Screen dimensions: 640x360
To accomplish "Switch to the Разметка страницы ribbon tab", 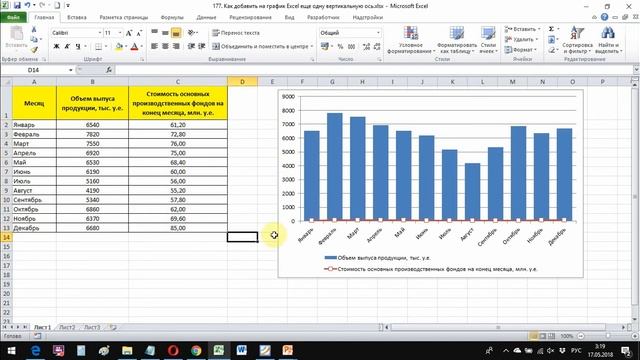I will pos(124,18).
